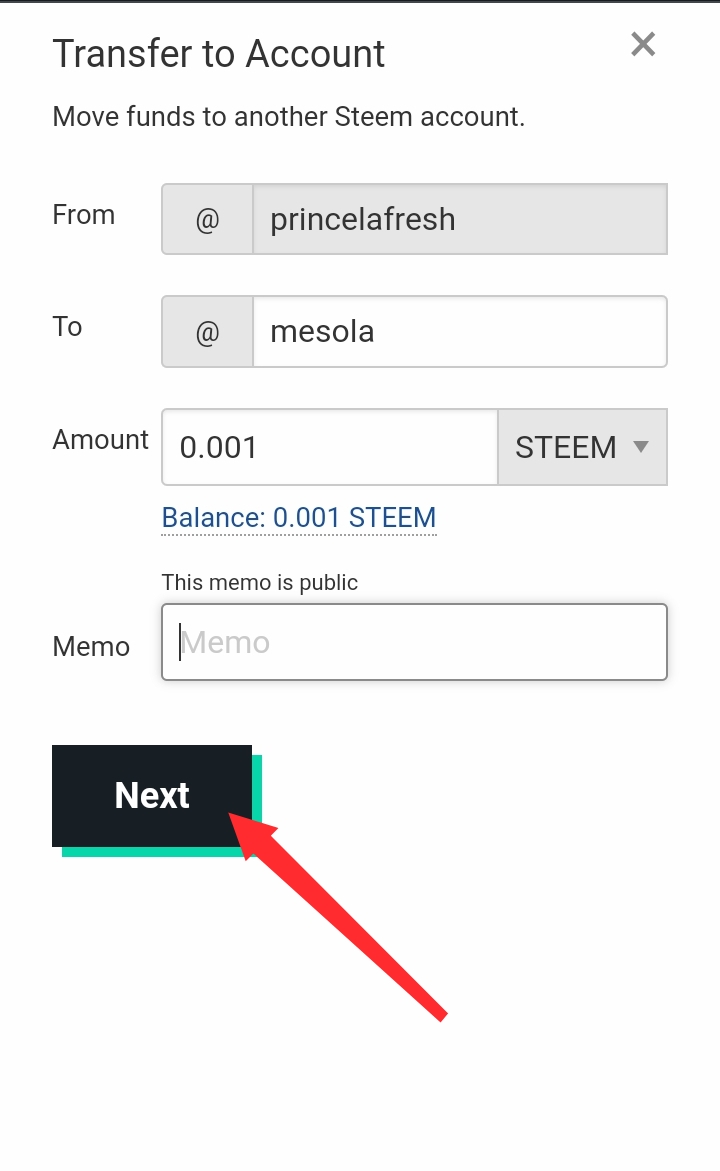Viewport: 720px width, 1171px height.
Task: Click the This memo is public notice
Action: click(260, 582)
